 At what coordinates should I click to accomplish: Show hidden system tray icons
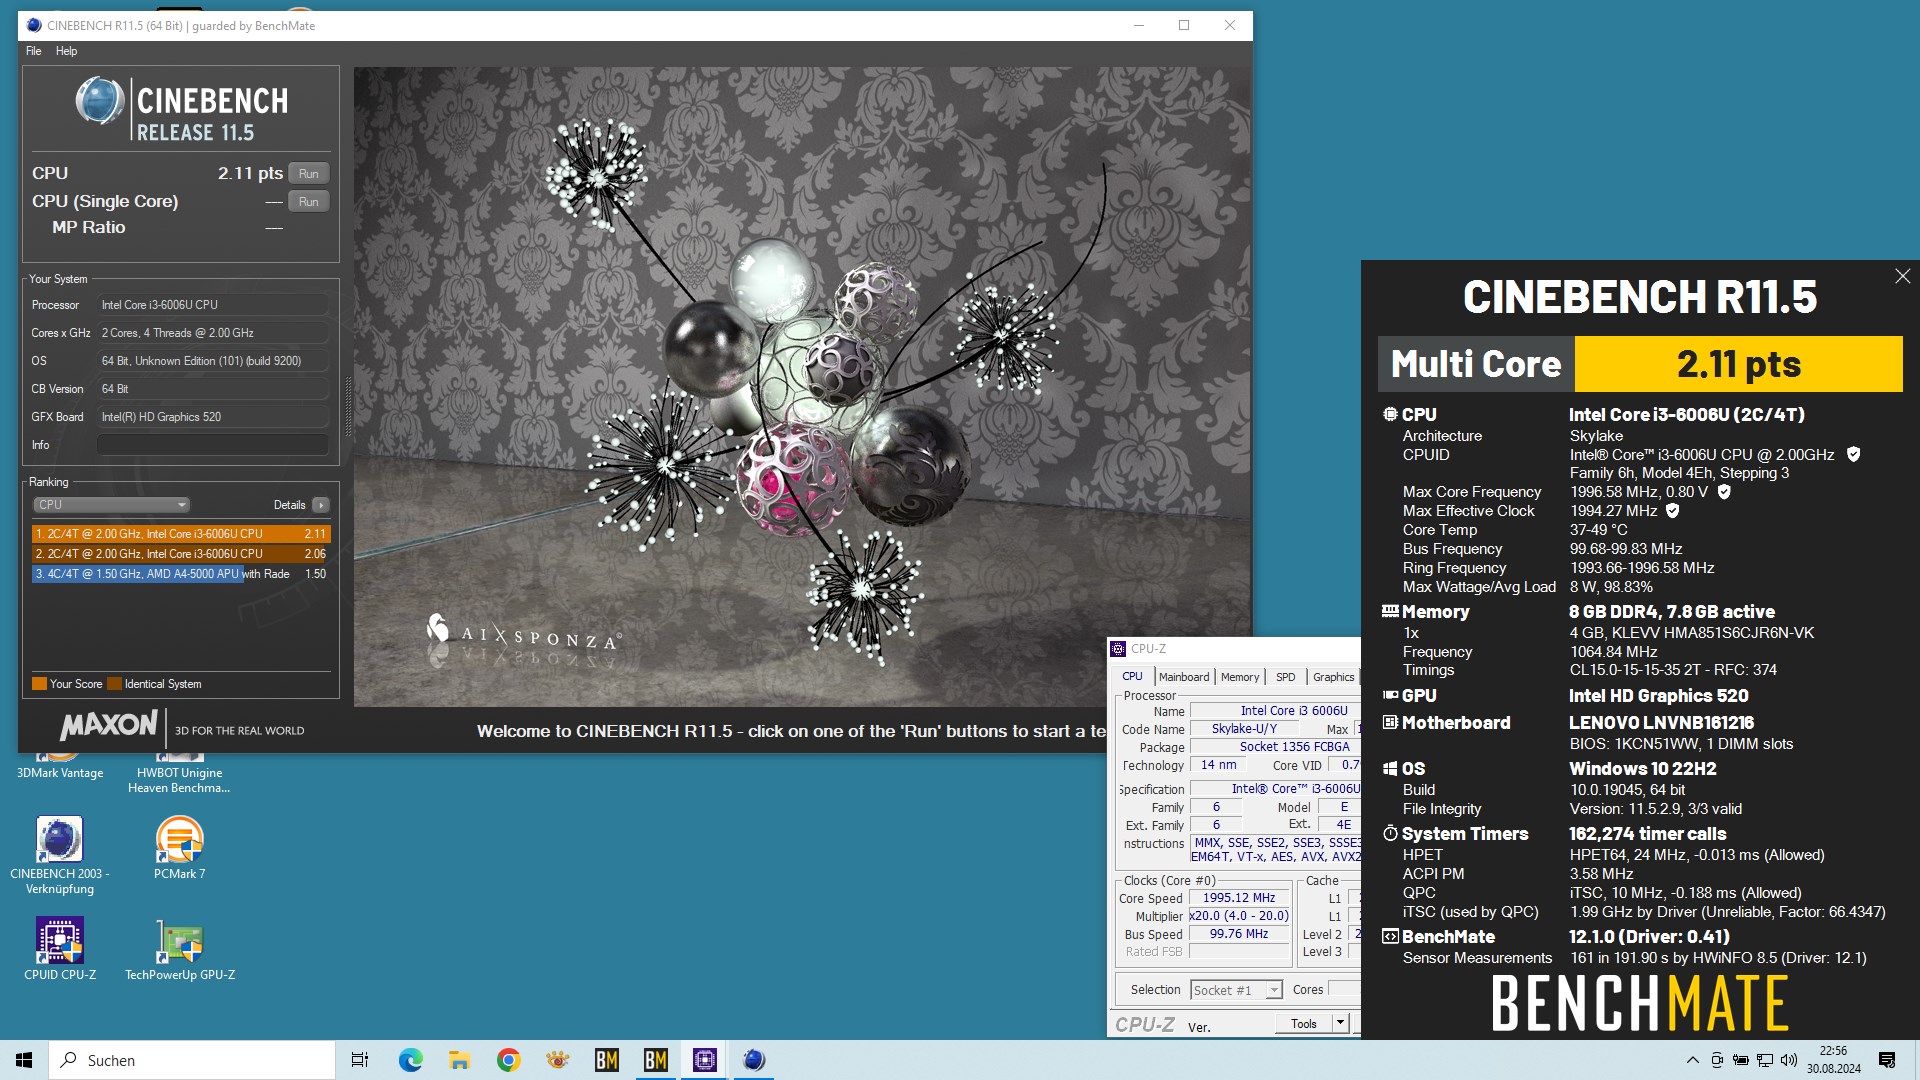[x=1692, y=1060]
